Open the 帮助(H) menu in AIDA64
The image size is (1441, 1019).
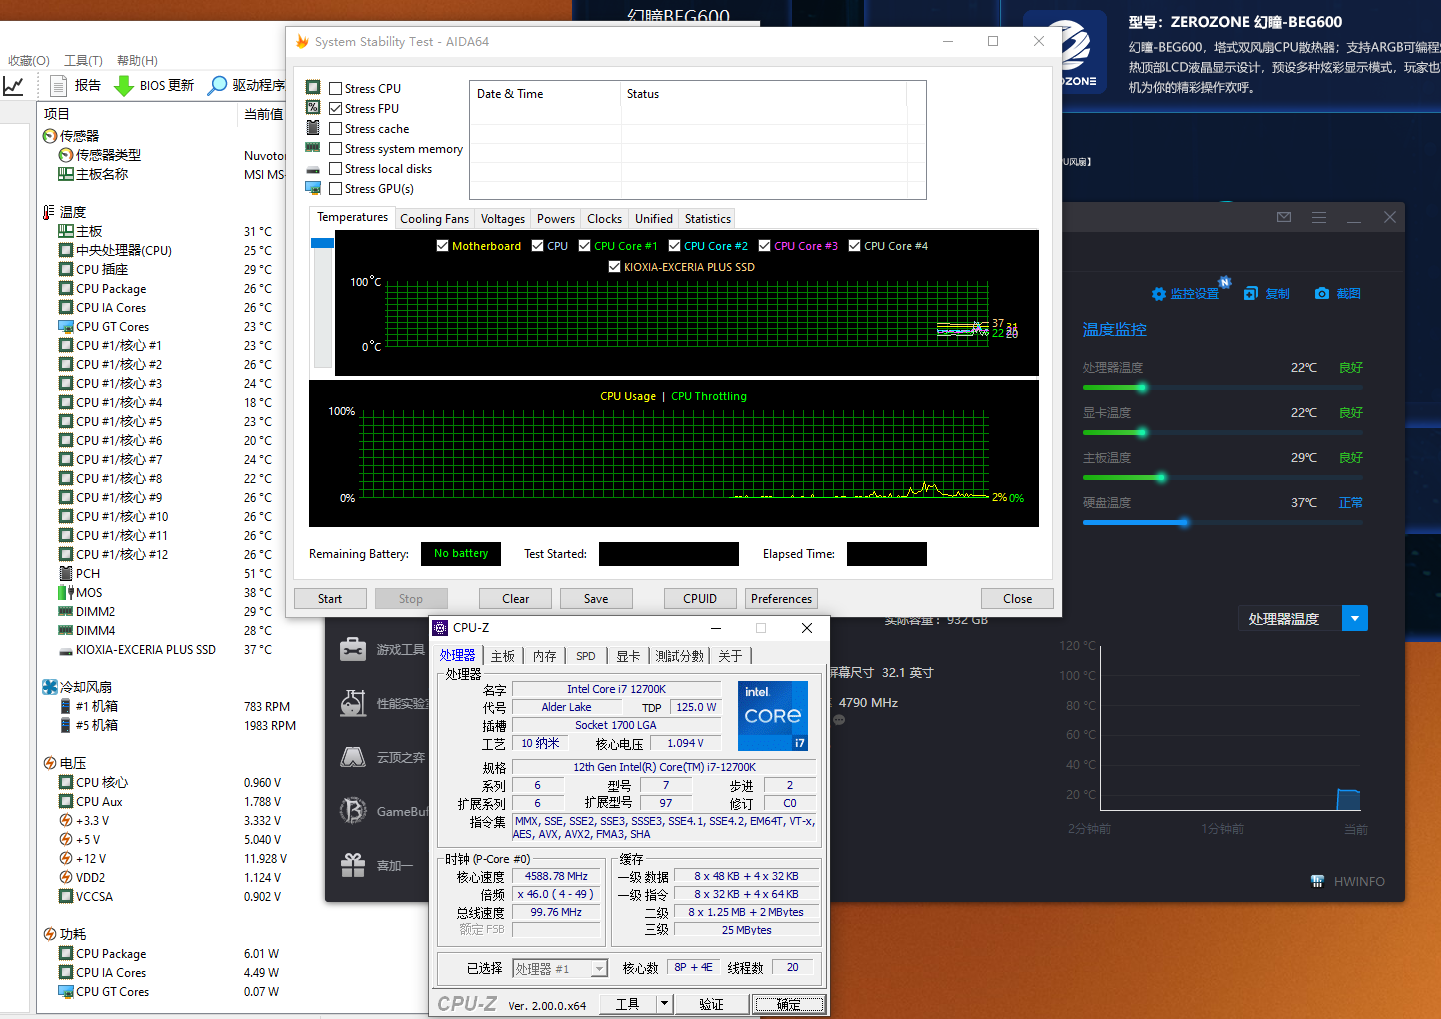[x=137, y=61]
